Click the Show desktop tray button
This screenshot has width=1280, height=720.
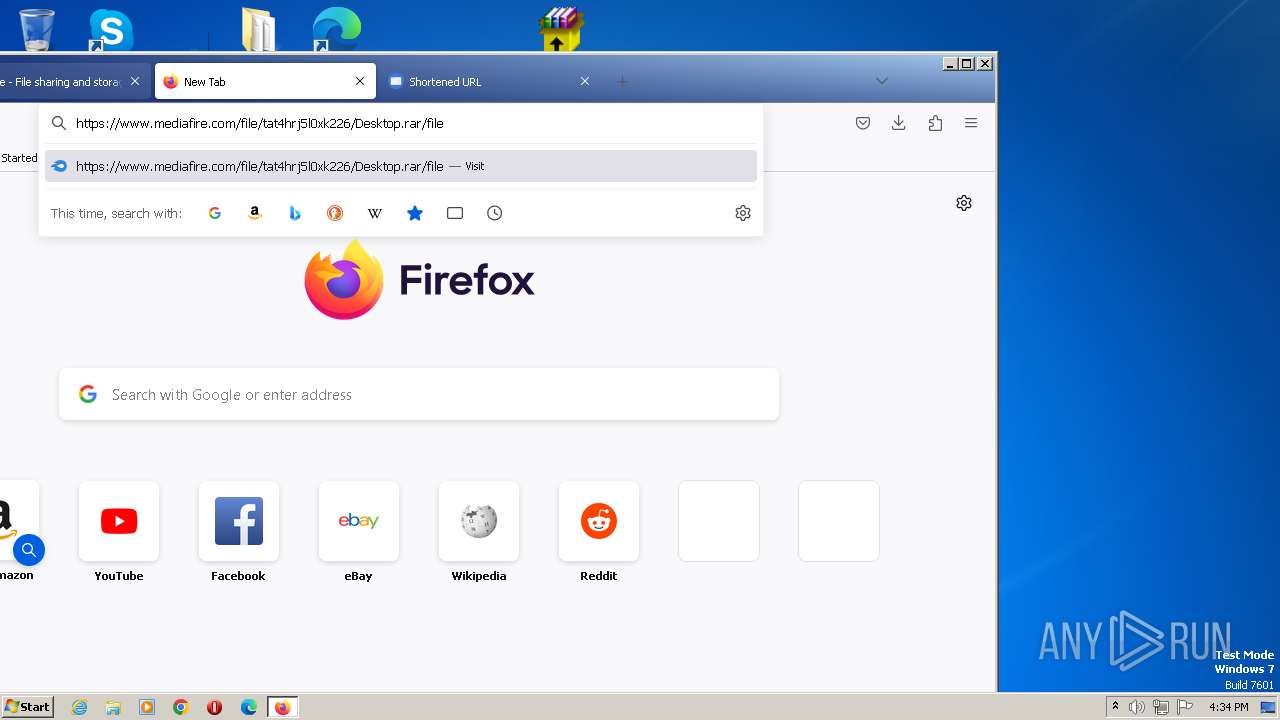[1268, 707]
